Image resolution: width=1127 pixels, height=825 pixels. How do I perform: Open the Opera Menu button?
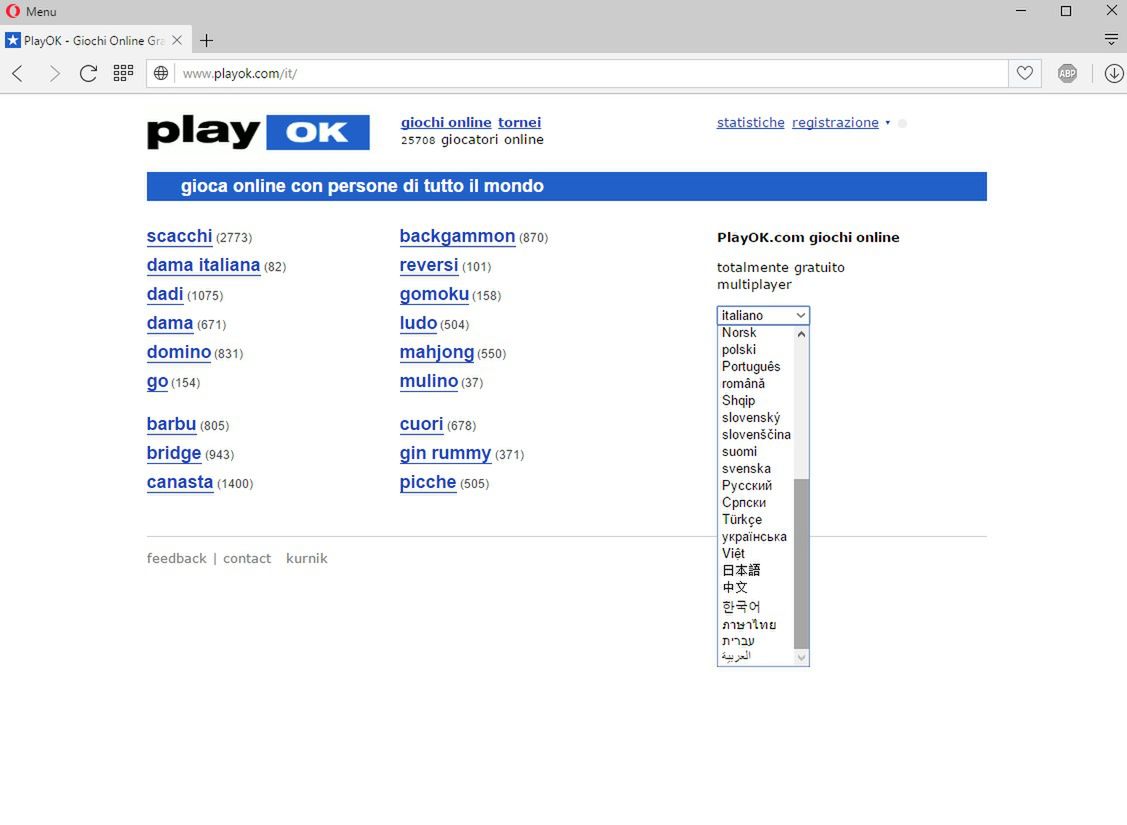tap(31, 11)
